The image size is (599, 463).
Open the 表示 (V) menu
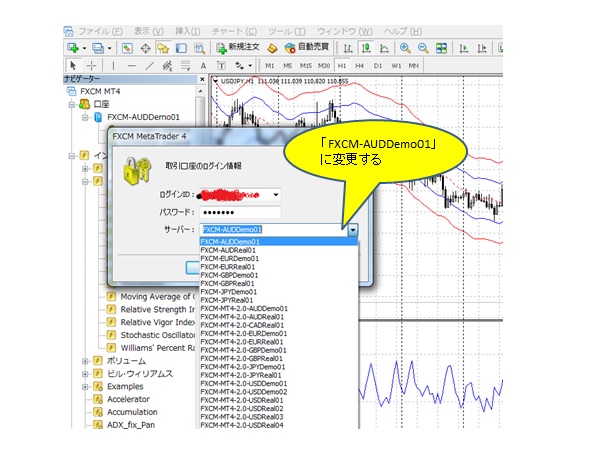point(149,31)
